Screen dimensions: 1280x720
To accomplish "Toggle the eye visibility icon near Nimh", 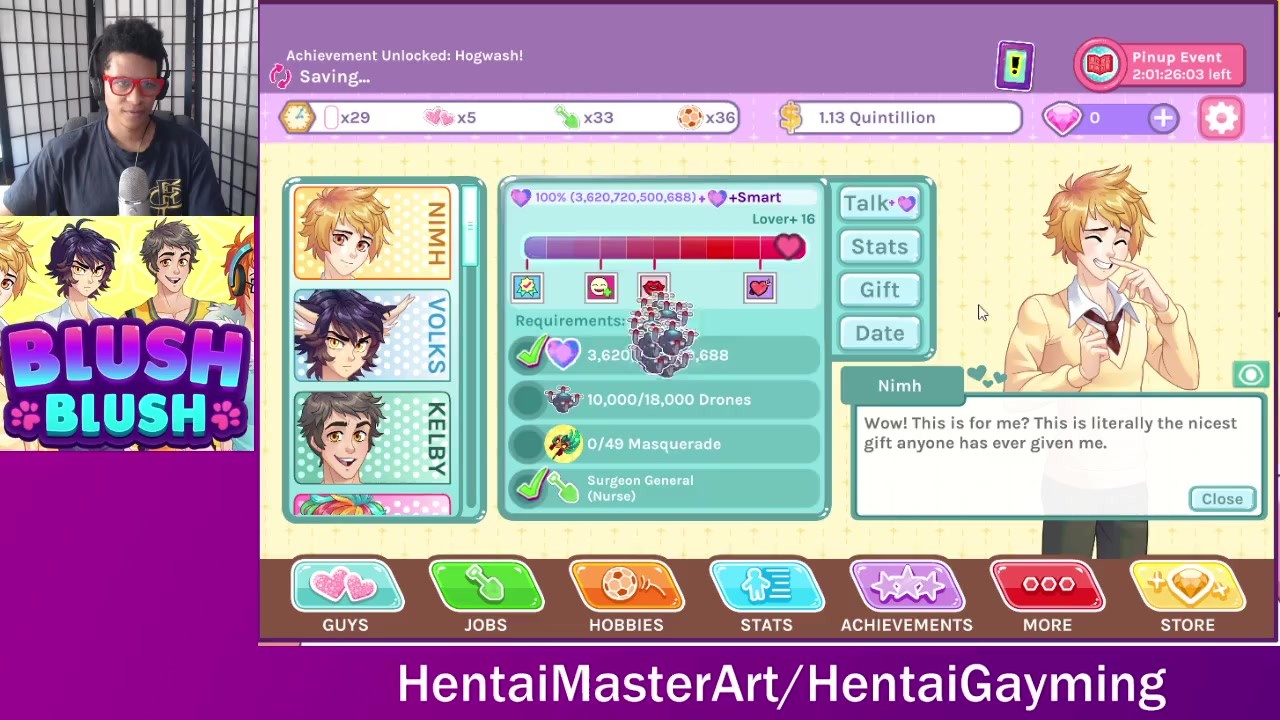I will (1250, 375).
